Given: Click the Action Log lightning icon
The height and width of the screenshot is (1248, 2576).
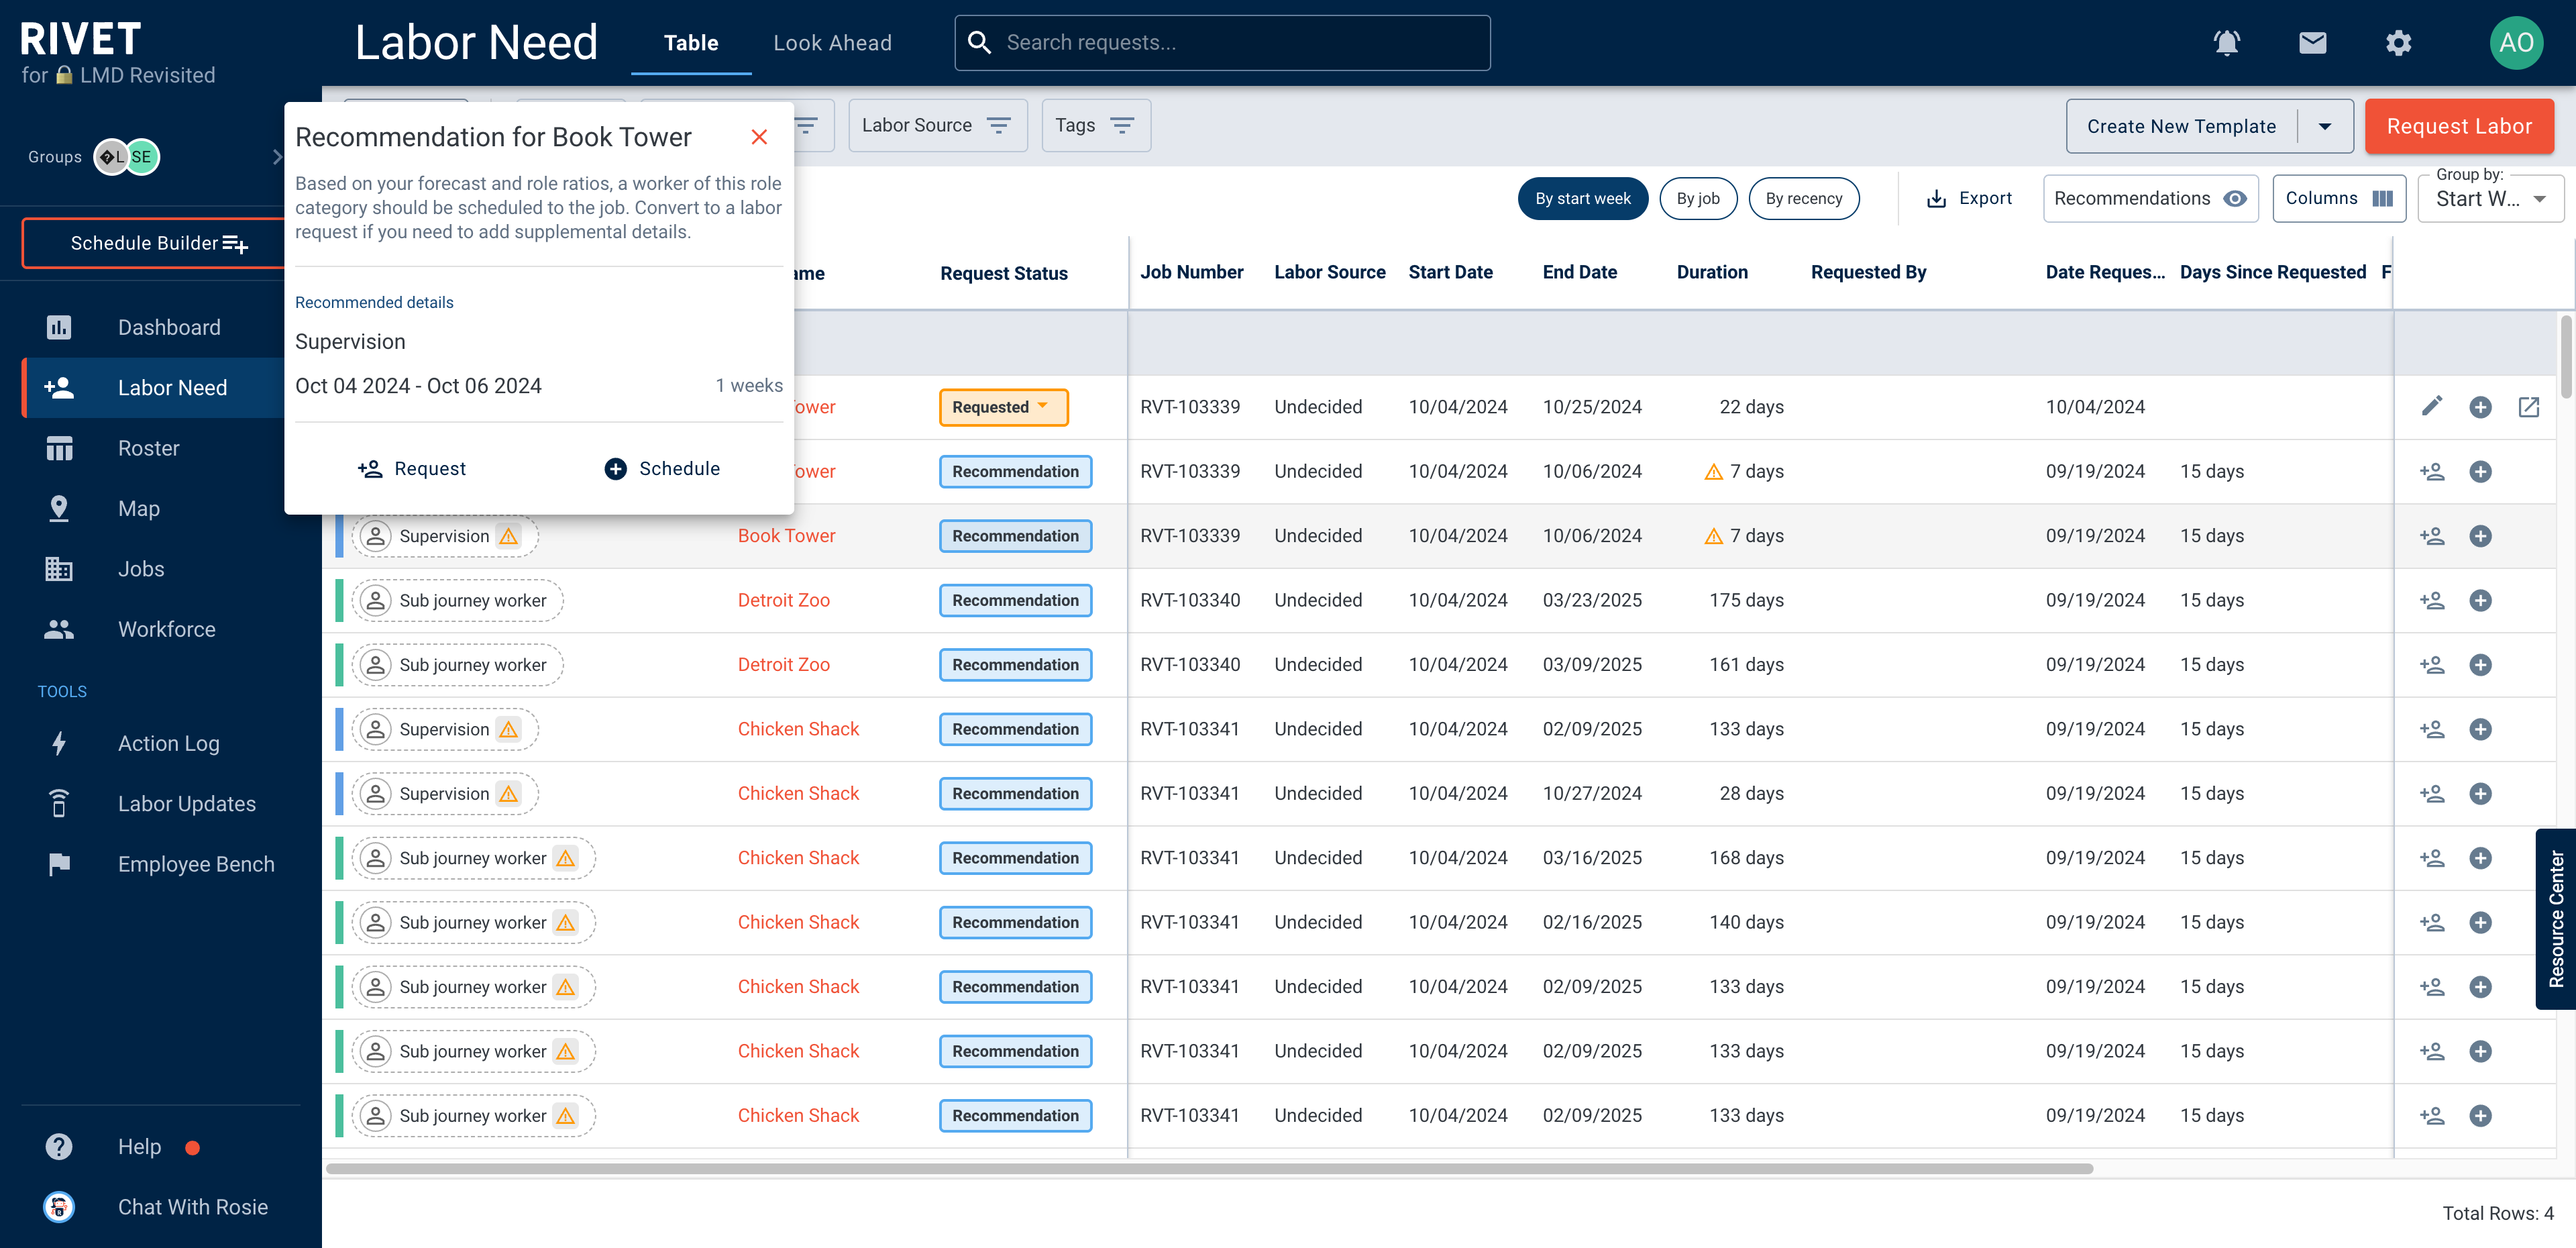Looking at the screenshot, I should tap(59, 743).
